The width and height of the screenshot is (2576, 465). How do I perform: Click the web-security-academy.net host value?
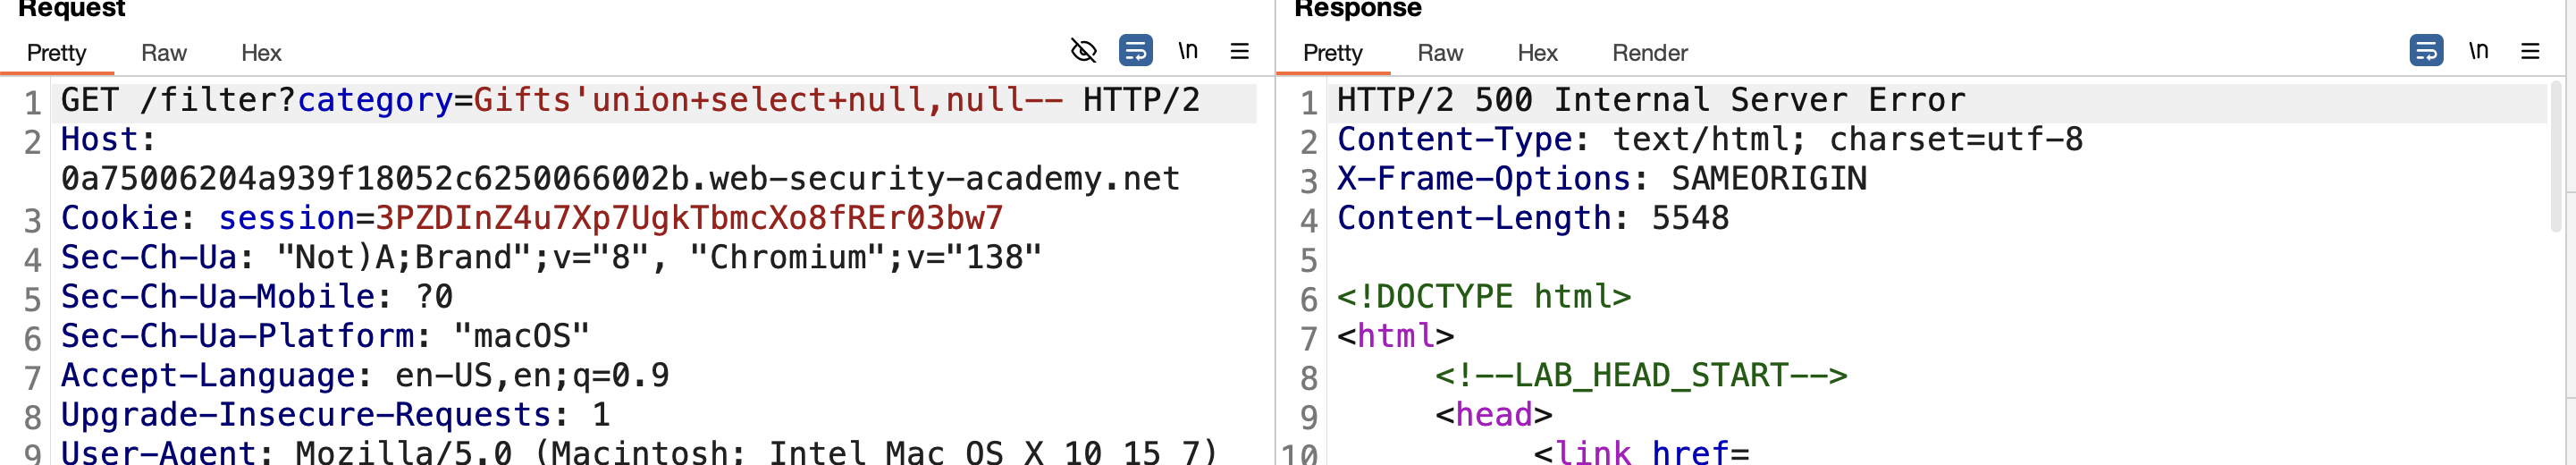coord(620,179)
